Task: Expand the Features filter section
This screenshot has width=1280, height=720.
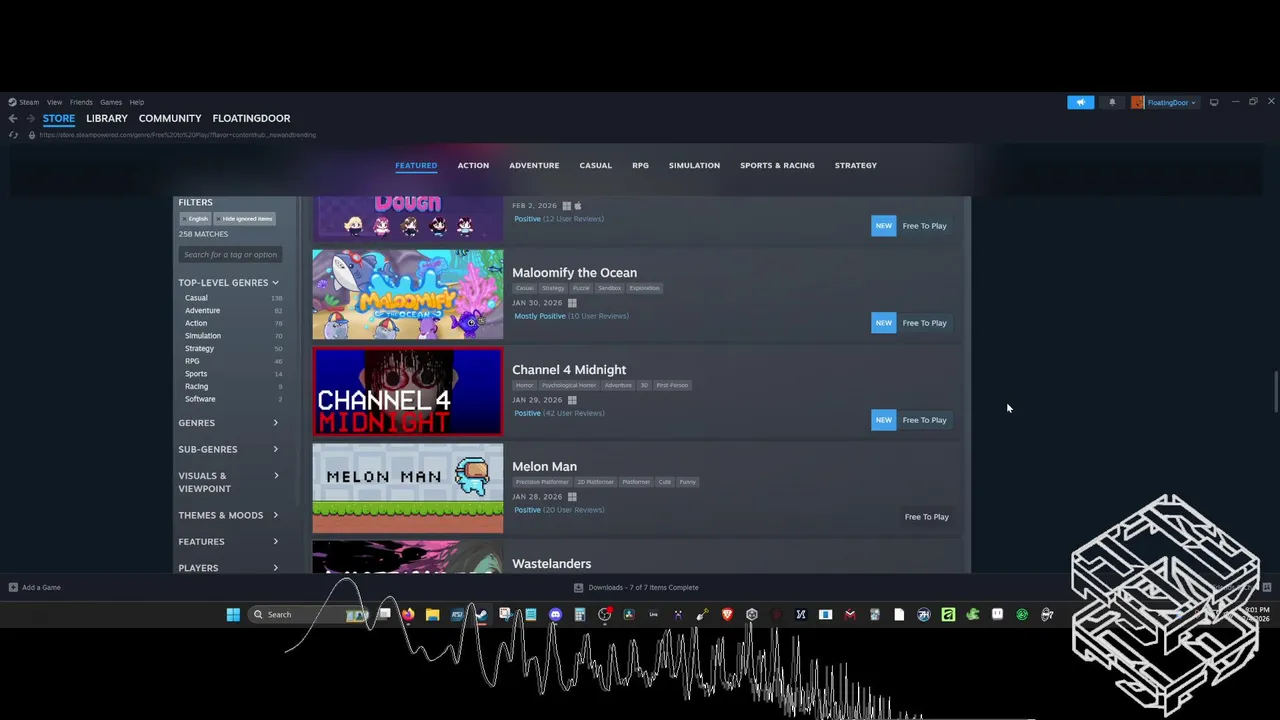Action: pyautogui.click(x=229, y=542)
